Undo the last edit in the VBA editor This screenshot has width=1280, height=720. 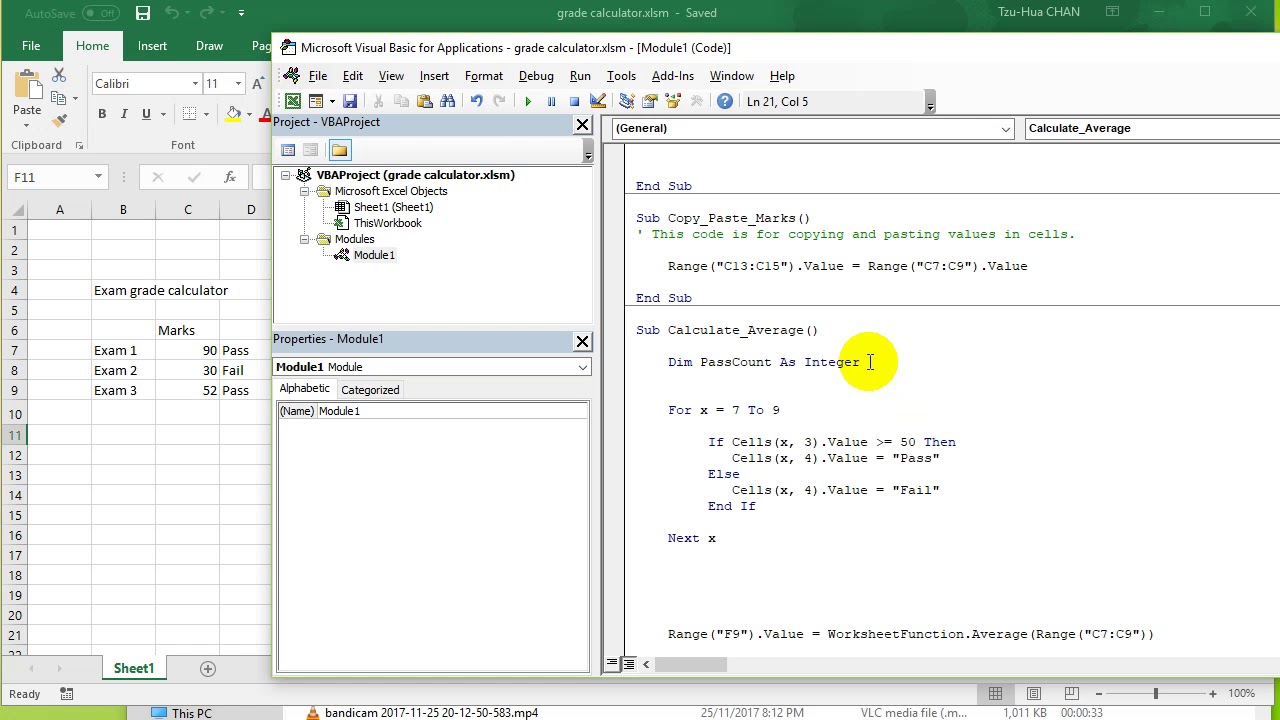pyautogui.click(x=476, y=101)
